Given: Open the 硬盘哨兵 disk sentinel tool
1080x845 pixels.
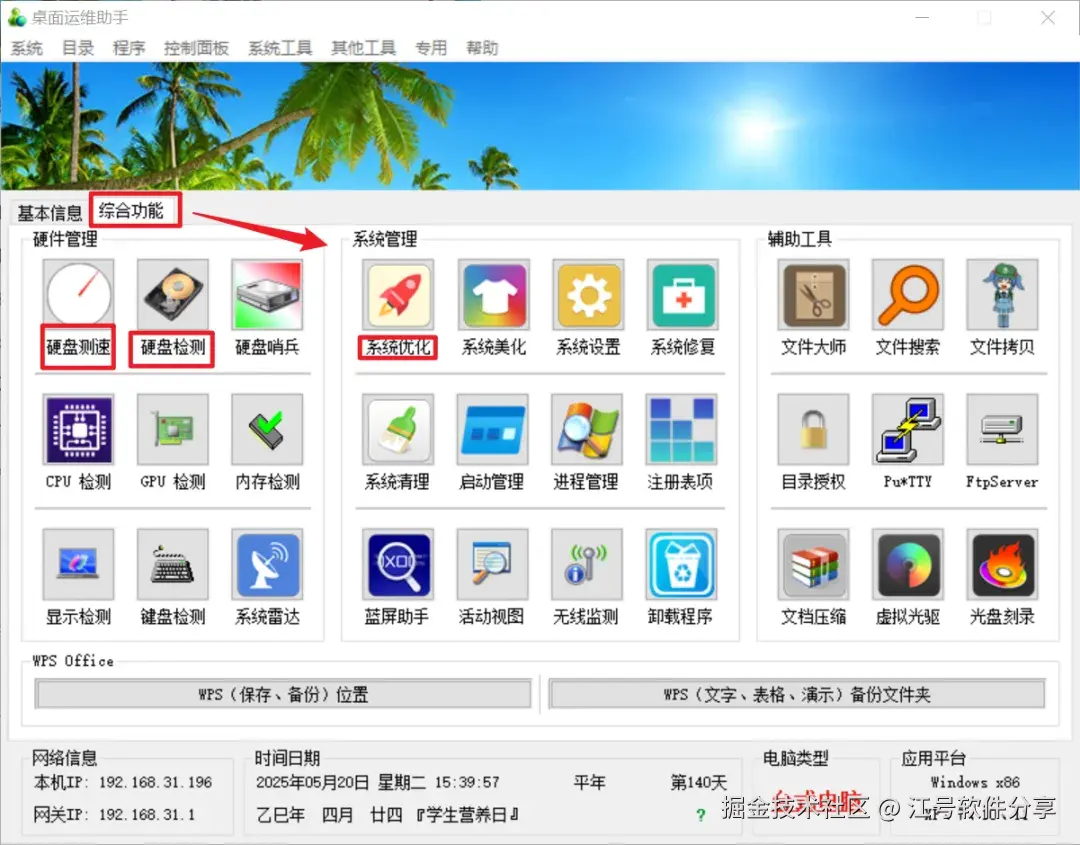Looking at the screenshot, I should [x=266, y=295].
